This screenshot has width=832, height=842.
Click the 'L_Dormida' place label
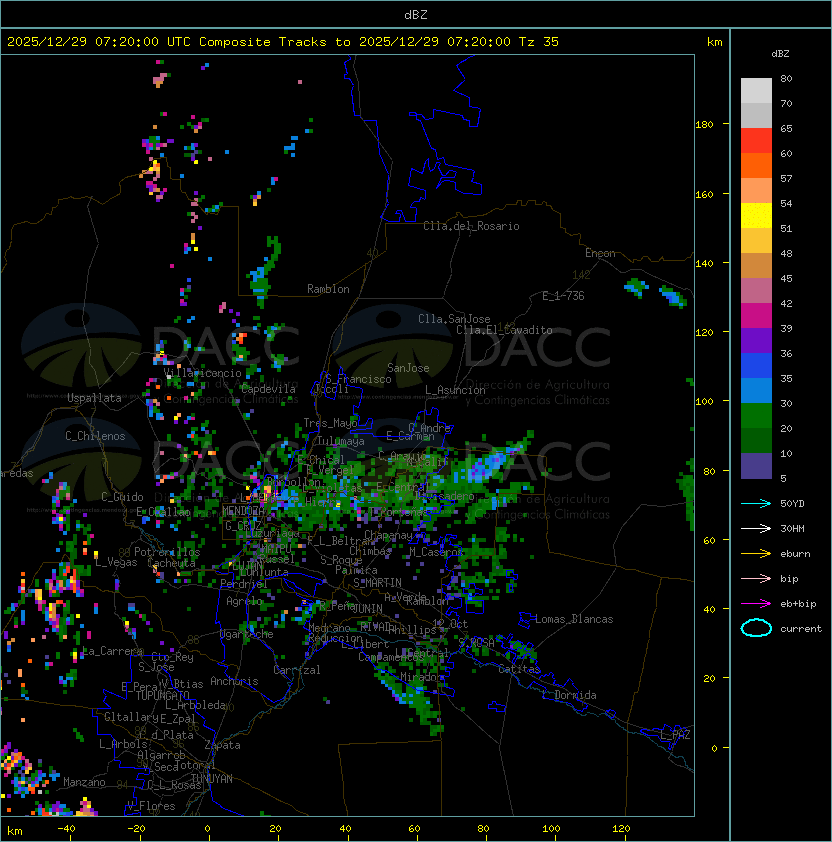[x=569, y=695]
